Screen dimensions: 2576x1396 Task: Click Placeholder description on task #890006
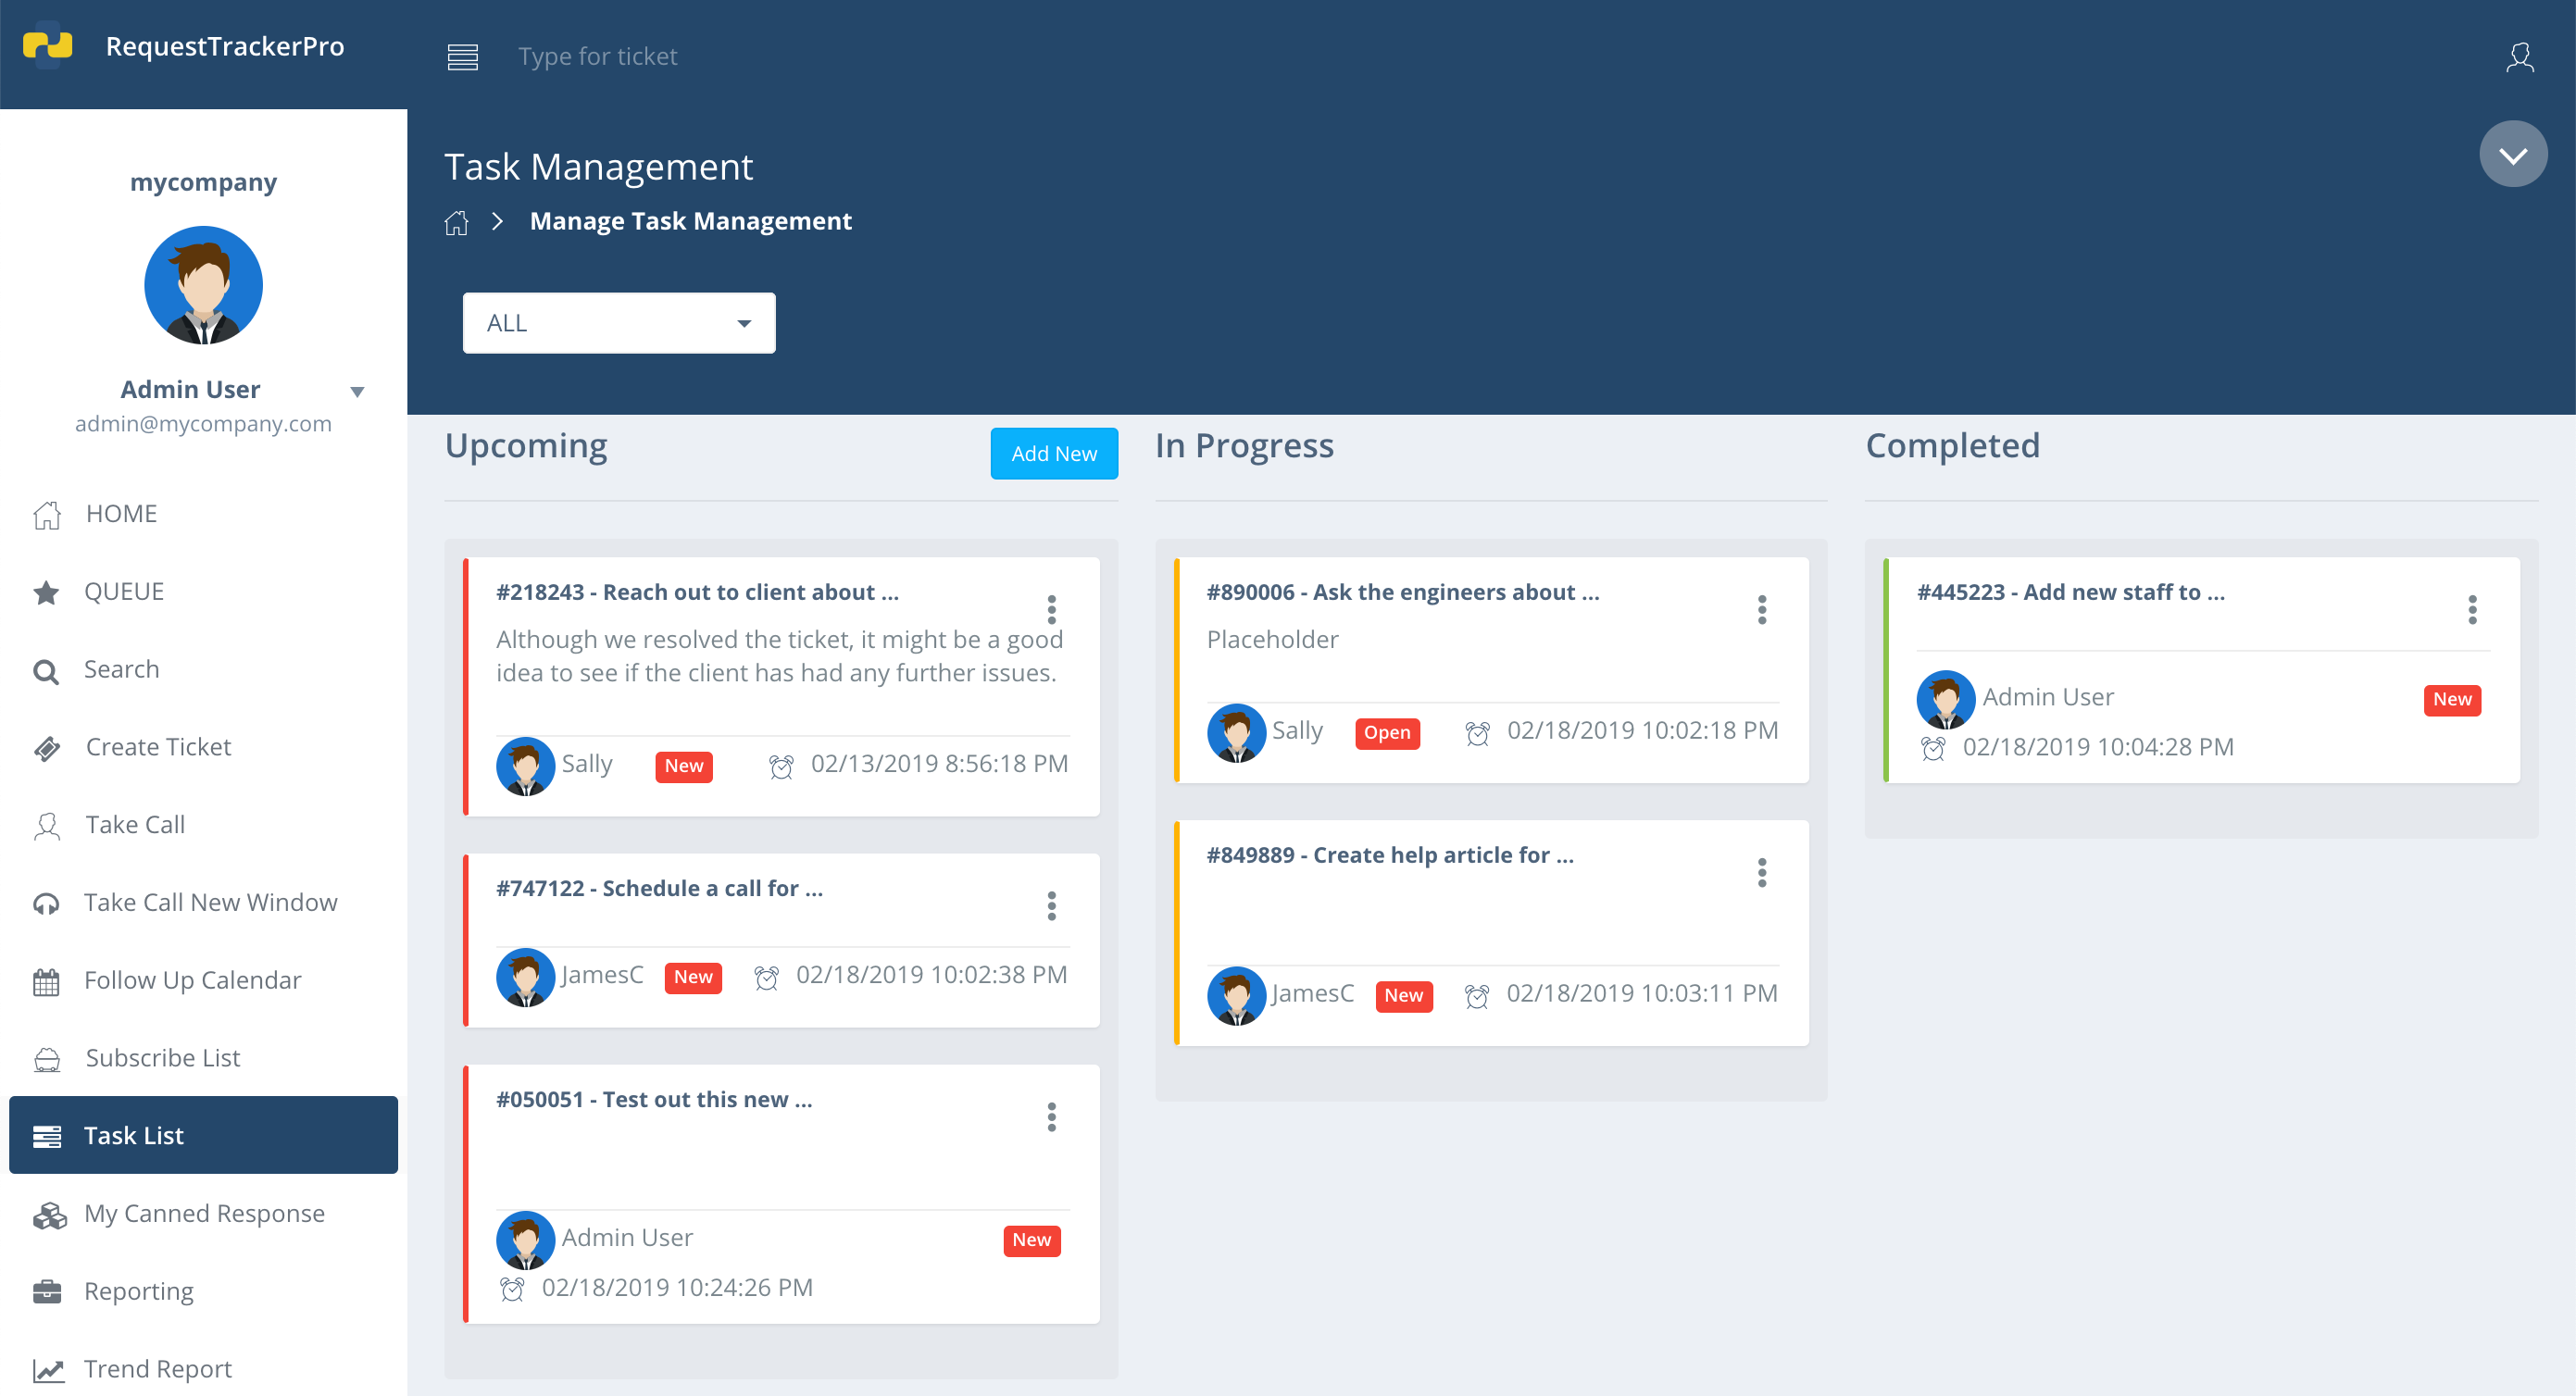pos(1272,640)
